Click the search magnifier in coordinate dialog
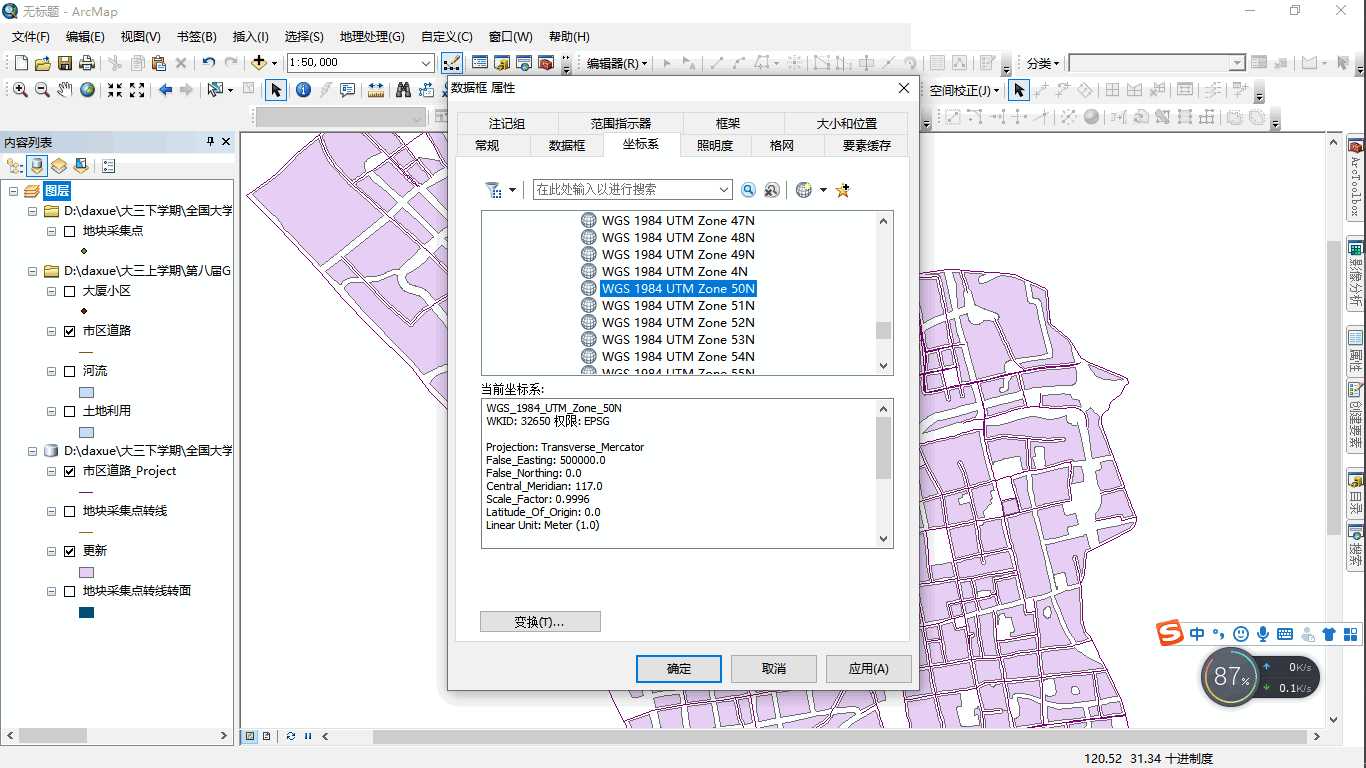The image size is (1366, 768). 748,190
